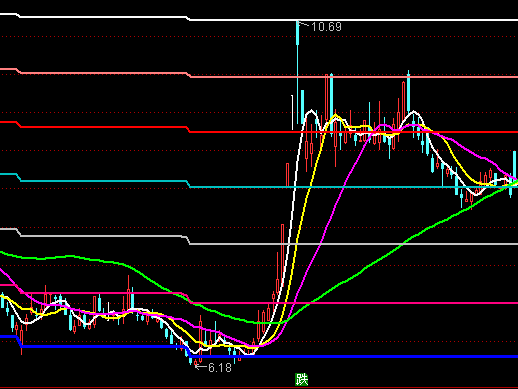Click the green long-term moving average curve

[384, 256]
